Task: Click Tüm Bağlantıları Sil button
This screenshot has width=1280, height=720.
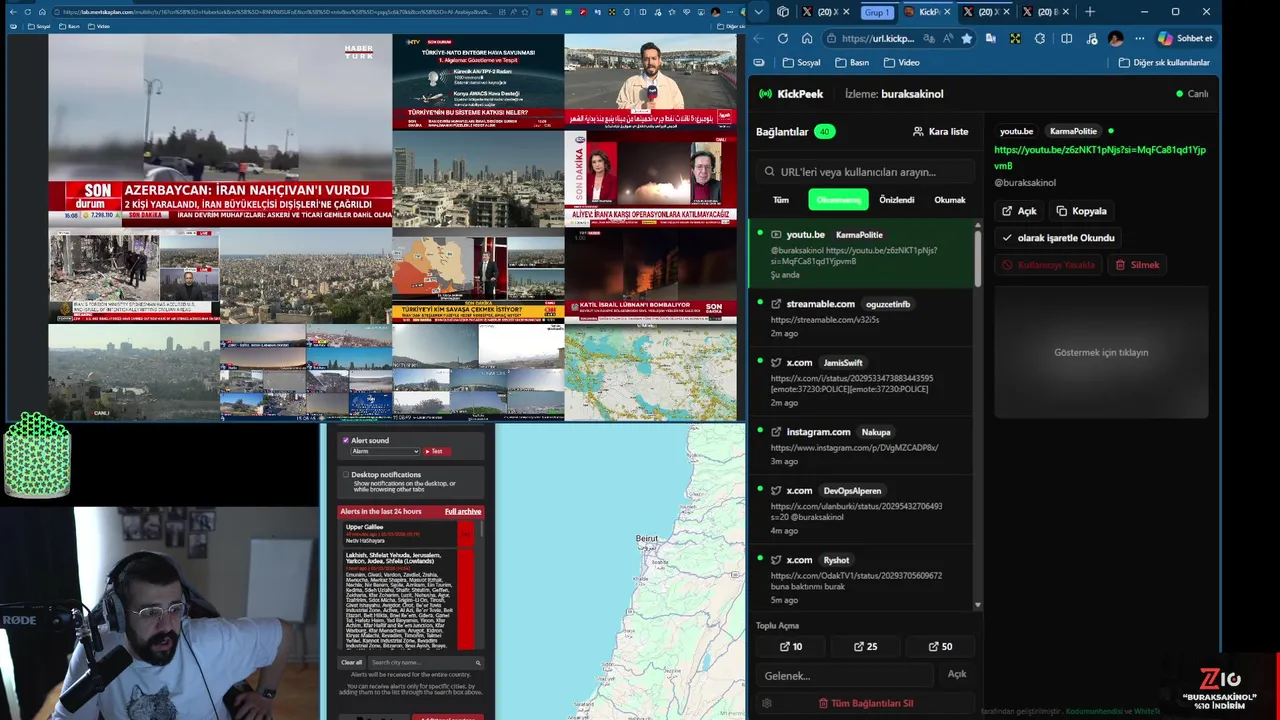Action: coord(866,703)
